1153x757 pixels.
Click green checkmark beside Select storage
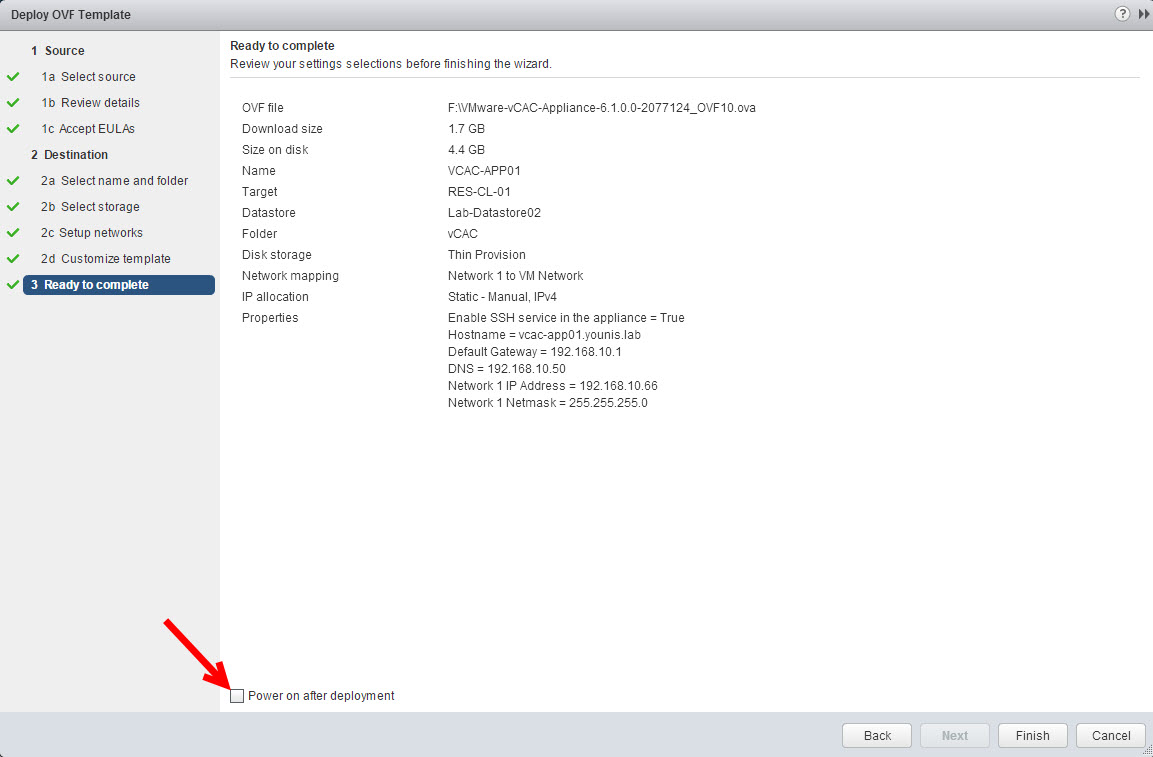(13, 207)
